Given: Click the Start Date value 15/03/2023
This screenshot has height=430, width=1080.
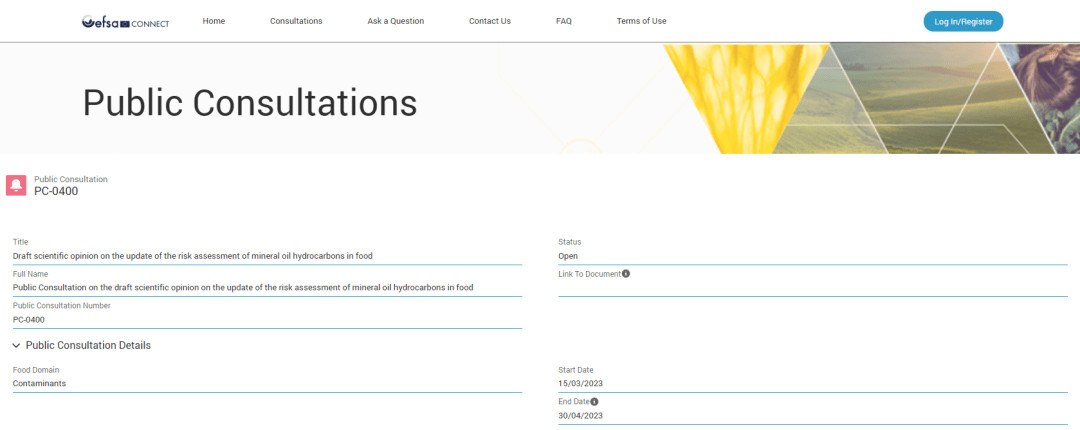Looking at the screenshot, I should click(580, 383).
